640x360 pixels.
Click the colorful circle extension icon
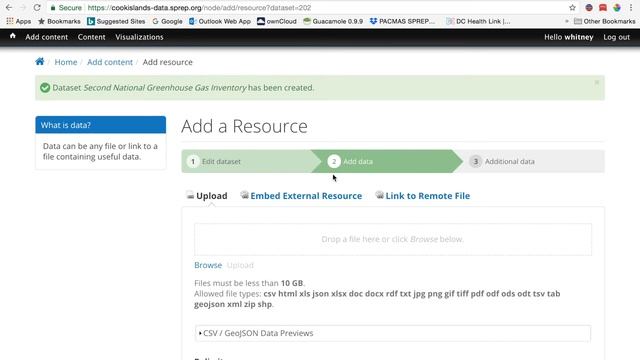tap(616, 7)
